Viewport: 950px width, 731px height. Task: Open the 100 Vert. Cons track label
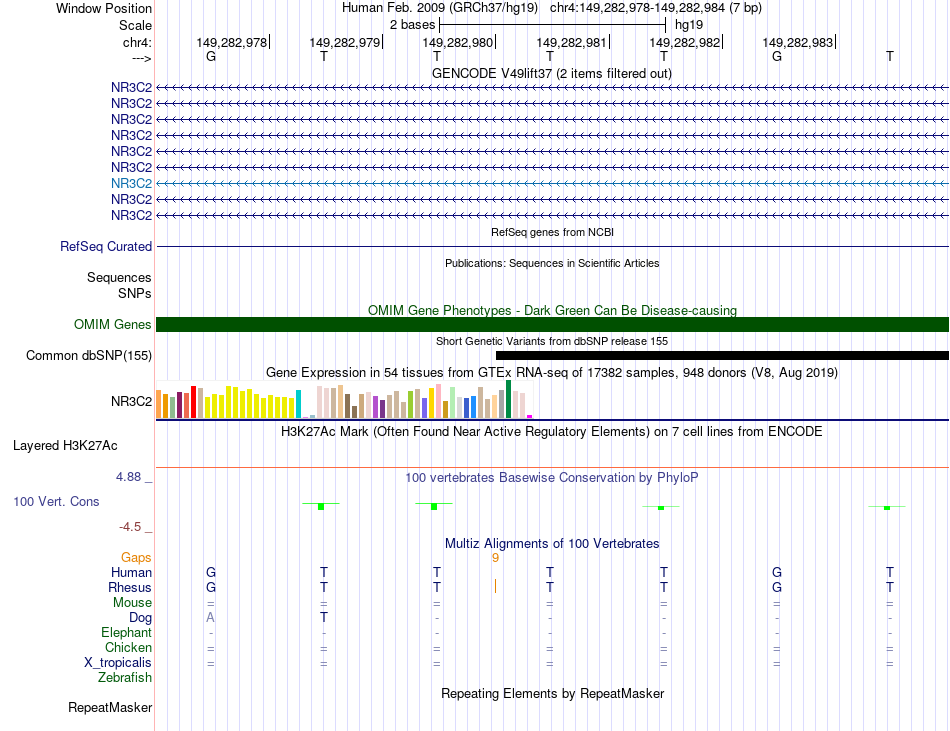[56, 501]
